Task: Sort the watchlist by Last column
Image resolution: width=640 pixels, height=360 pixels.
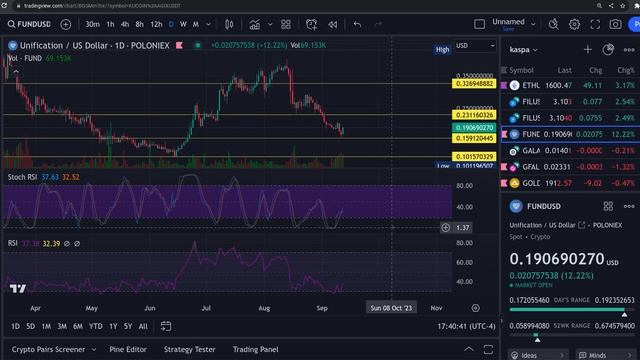Action: (x=564, y=70)
